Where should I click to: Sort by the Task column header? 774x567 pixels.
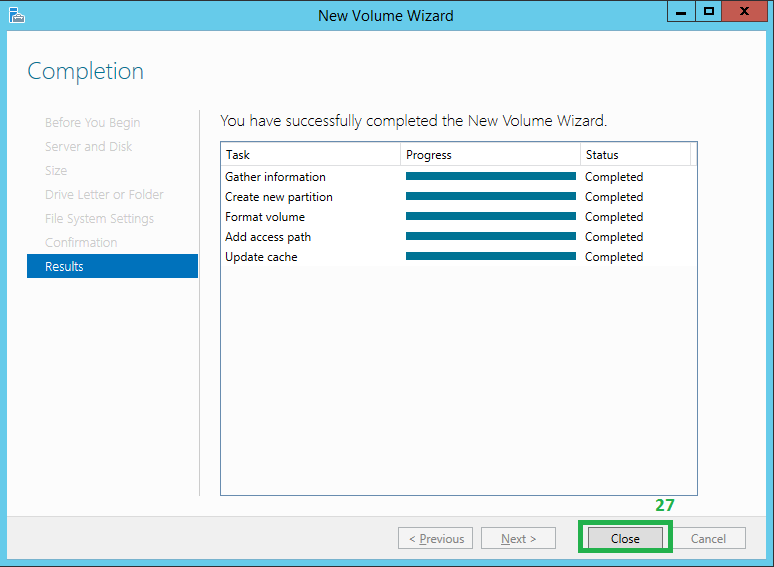click(x=310, y=154)
